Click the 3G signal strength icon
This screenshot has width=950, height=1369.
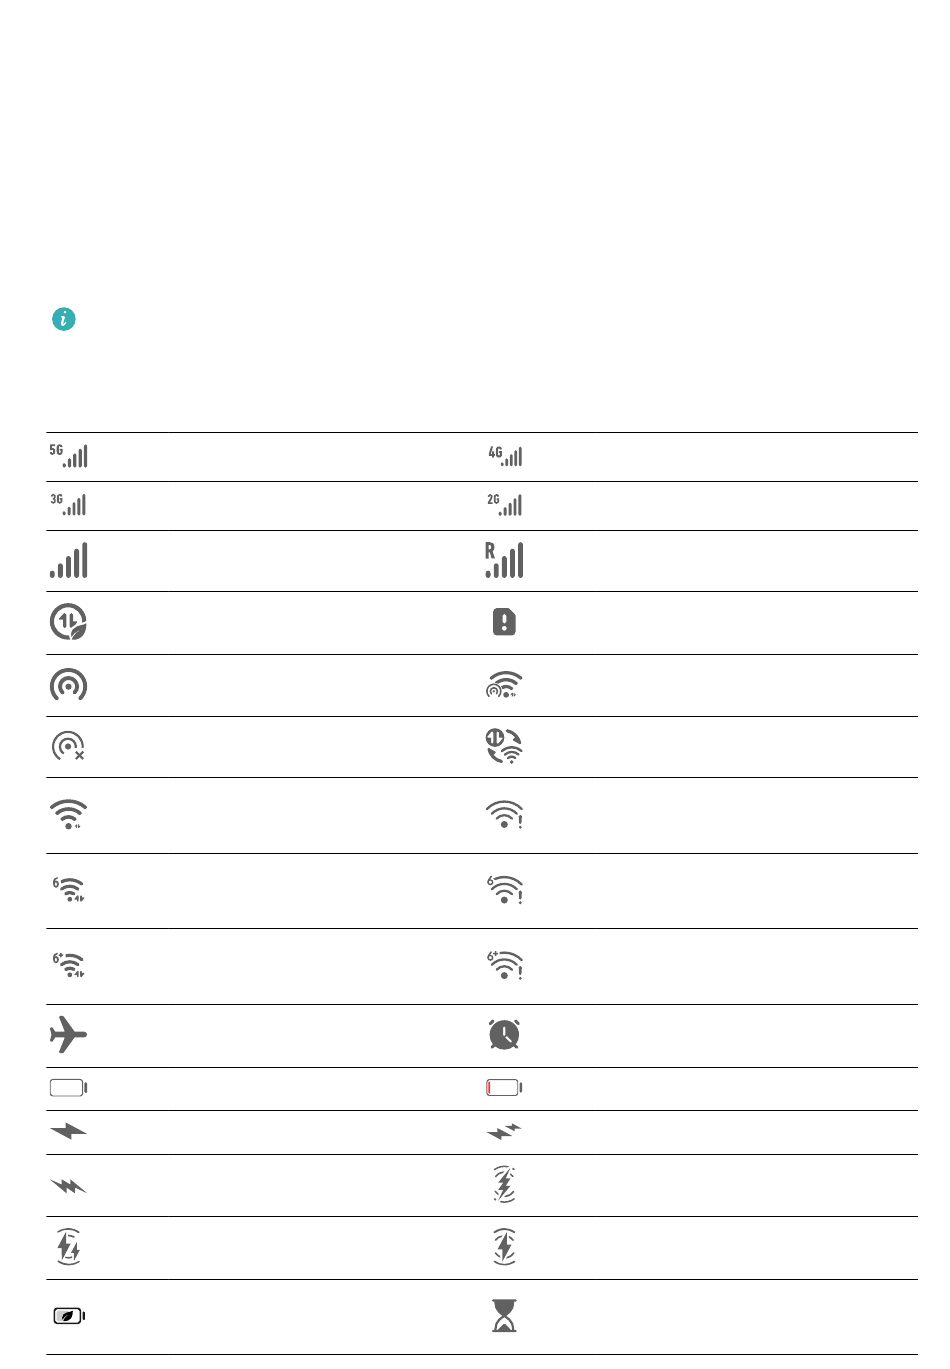click(68, 505)
